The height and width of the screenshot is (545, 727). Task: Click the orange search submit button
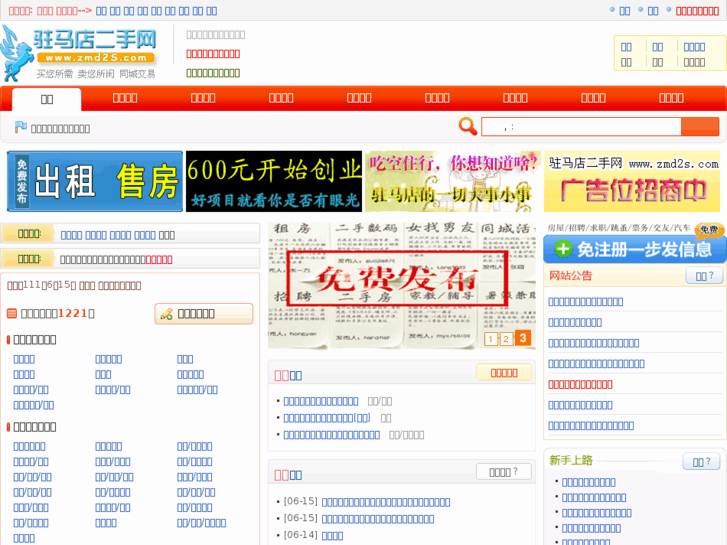tap(700, 127)
